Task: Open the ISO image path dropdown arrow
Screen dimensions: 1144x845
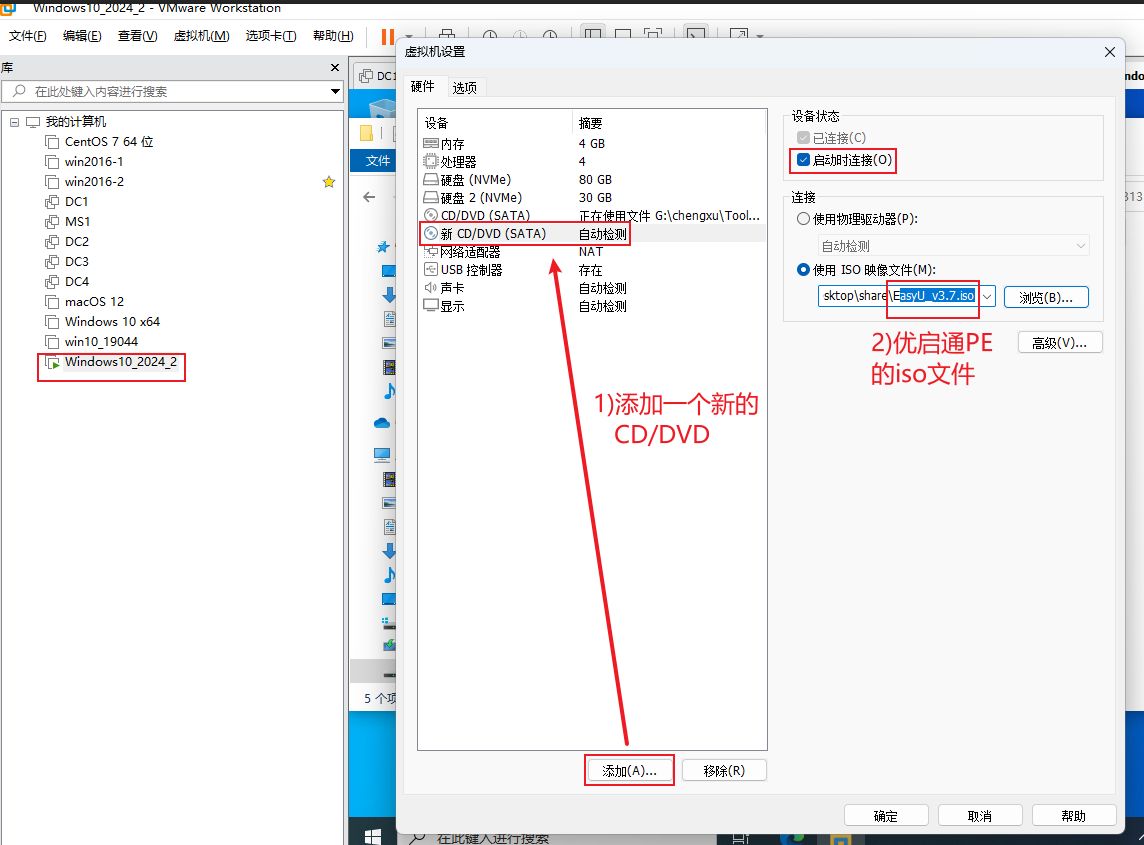Action: pos(987,297)
